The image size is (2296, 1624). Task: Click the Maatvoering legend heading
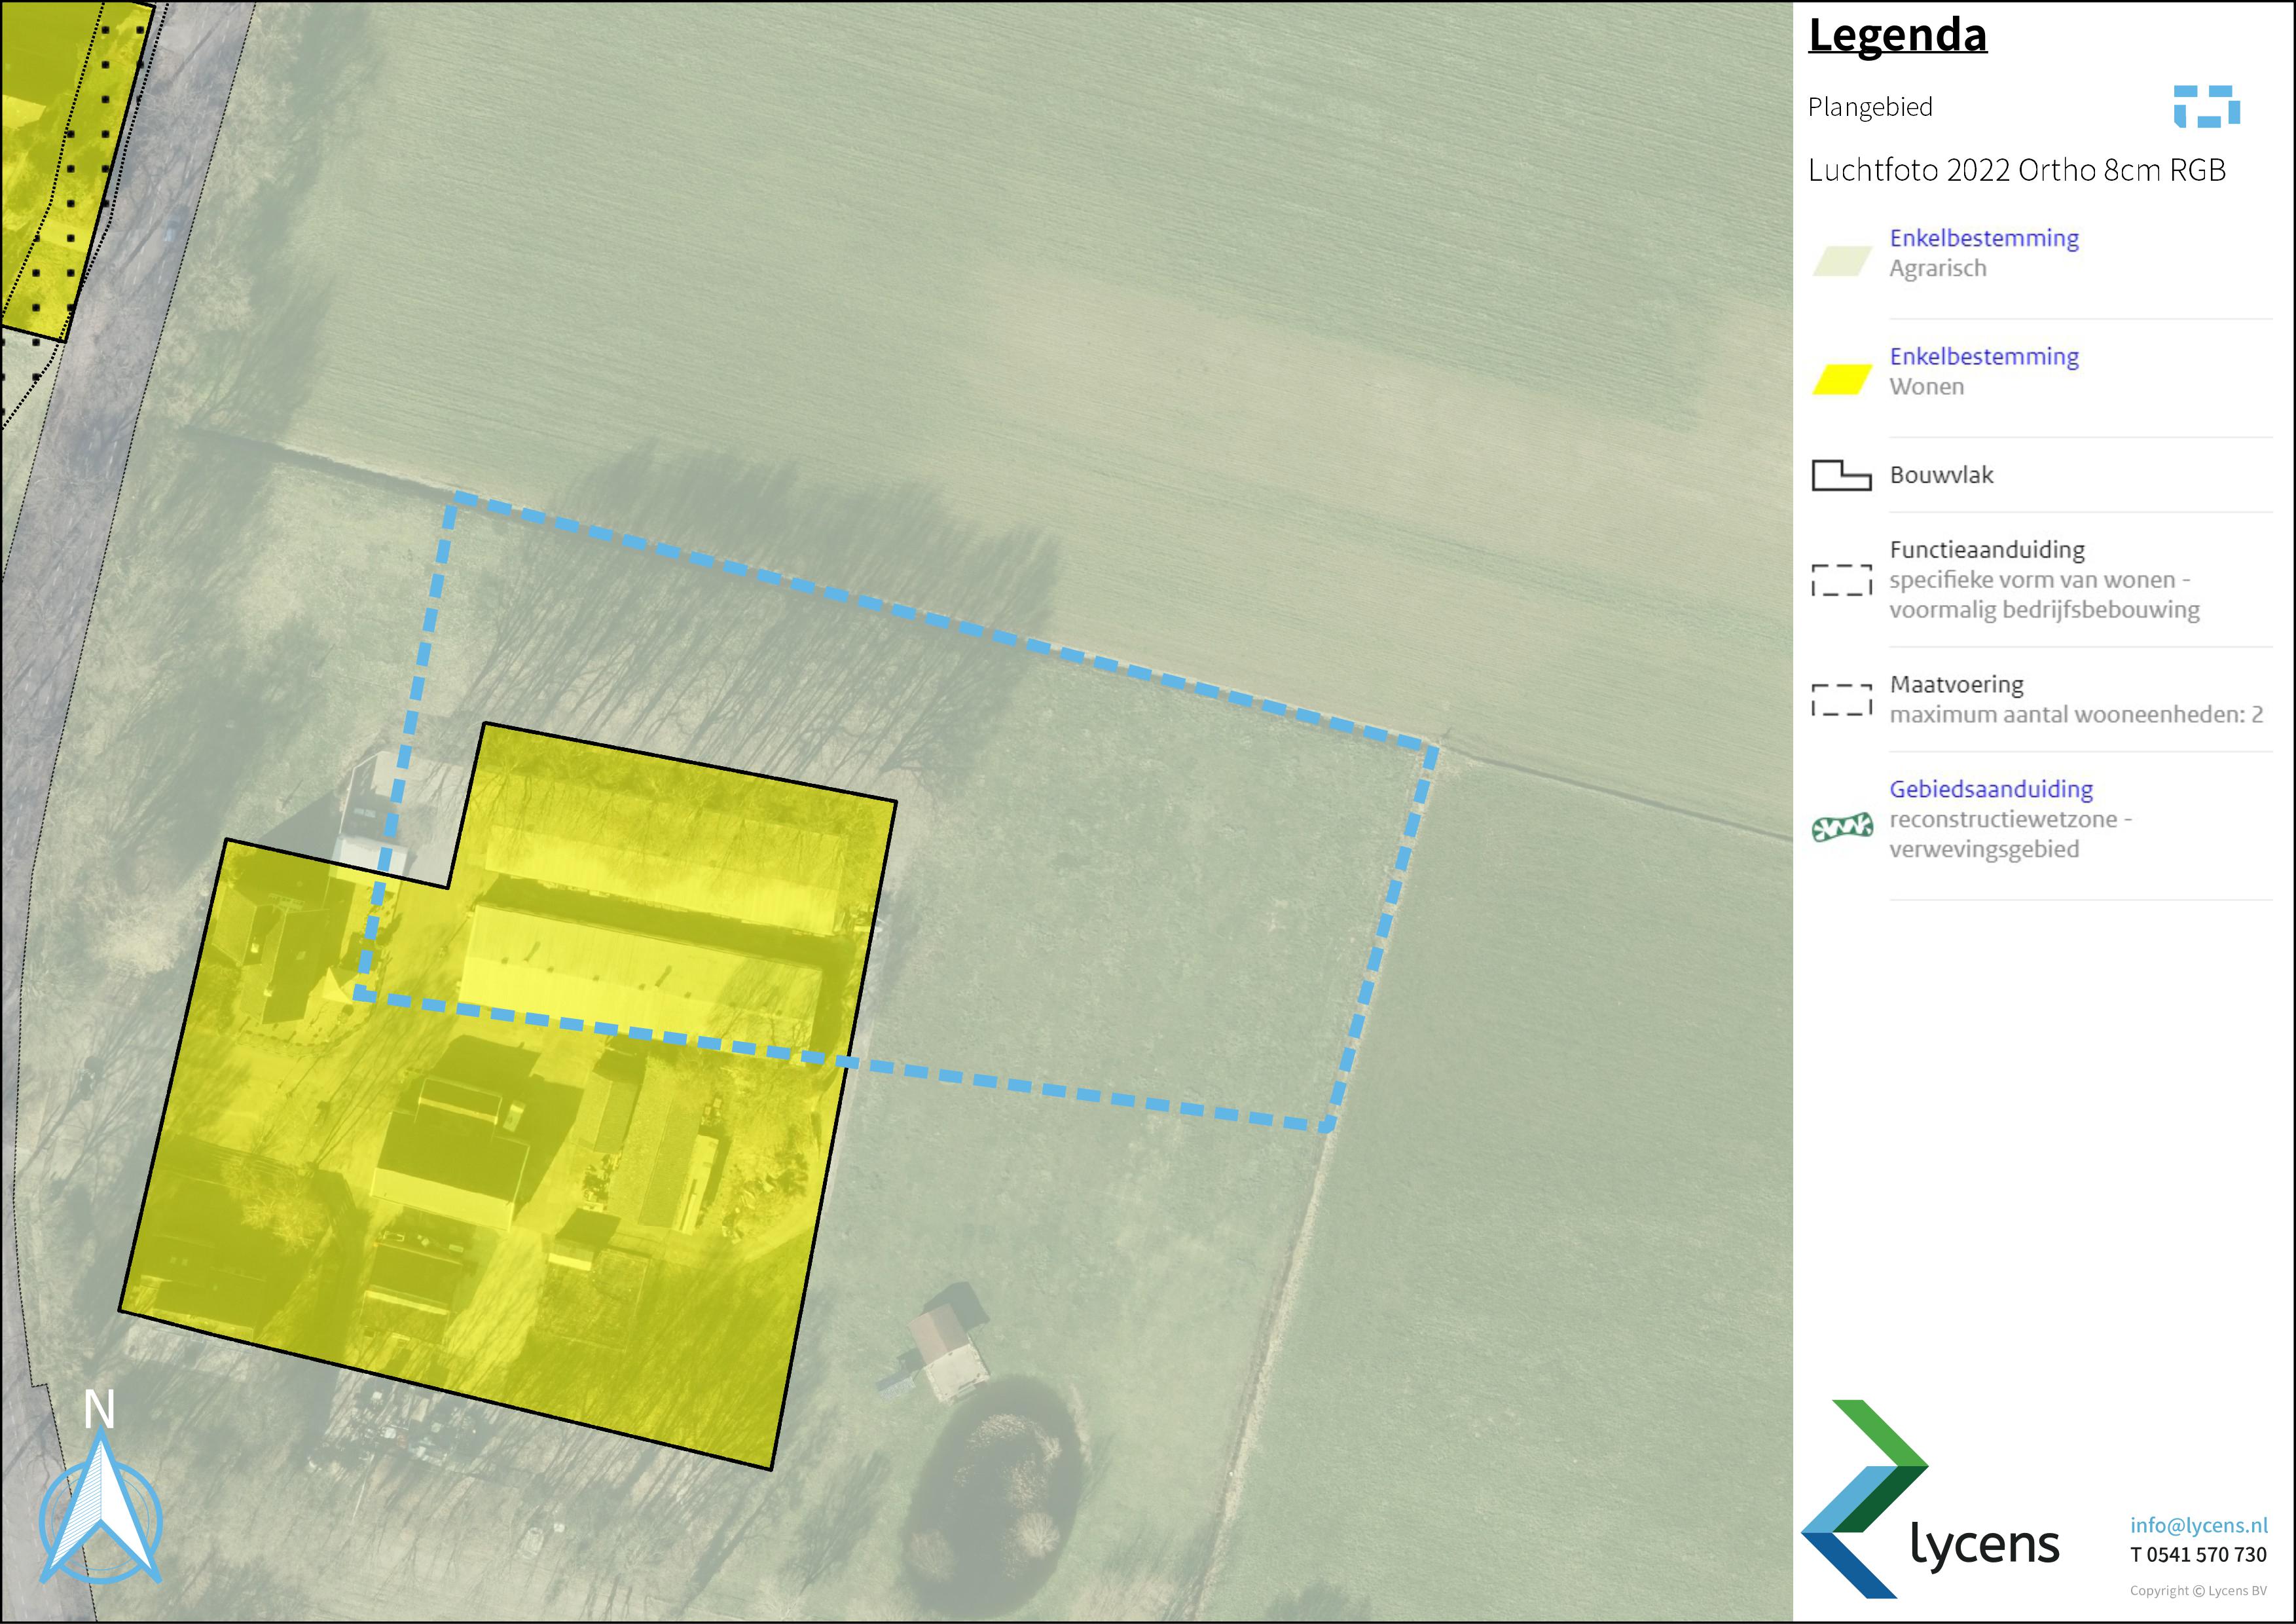(1956, 685)
